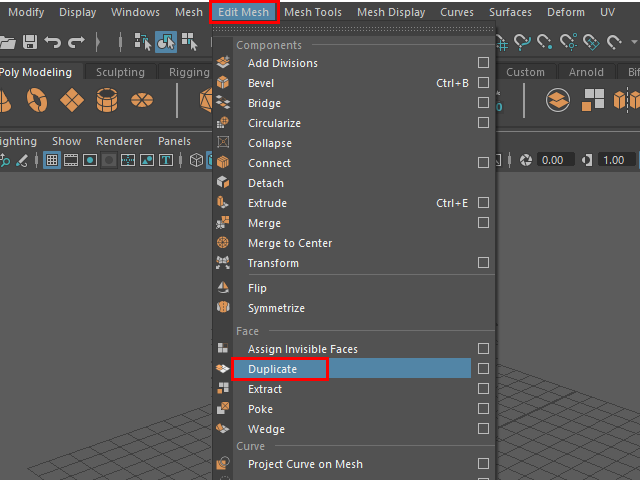Click the Save scene floppy disk icon
The image size is (640, 480).
[x=29, y=42]
